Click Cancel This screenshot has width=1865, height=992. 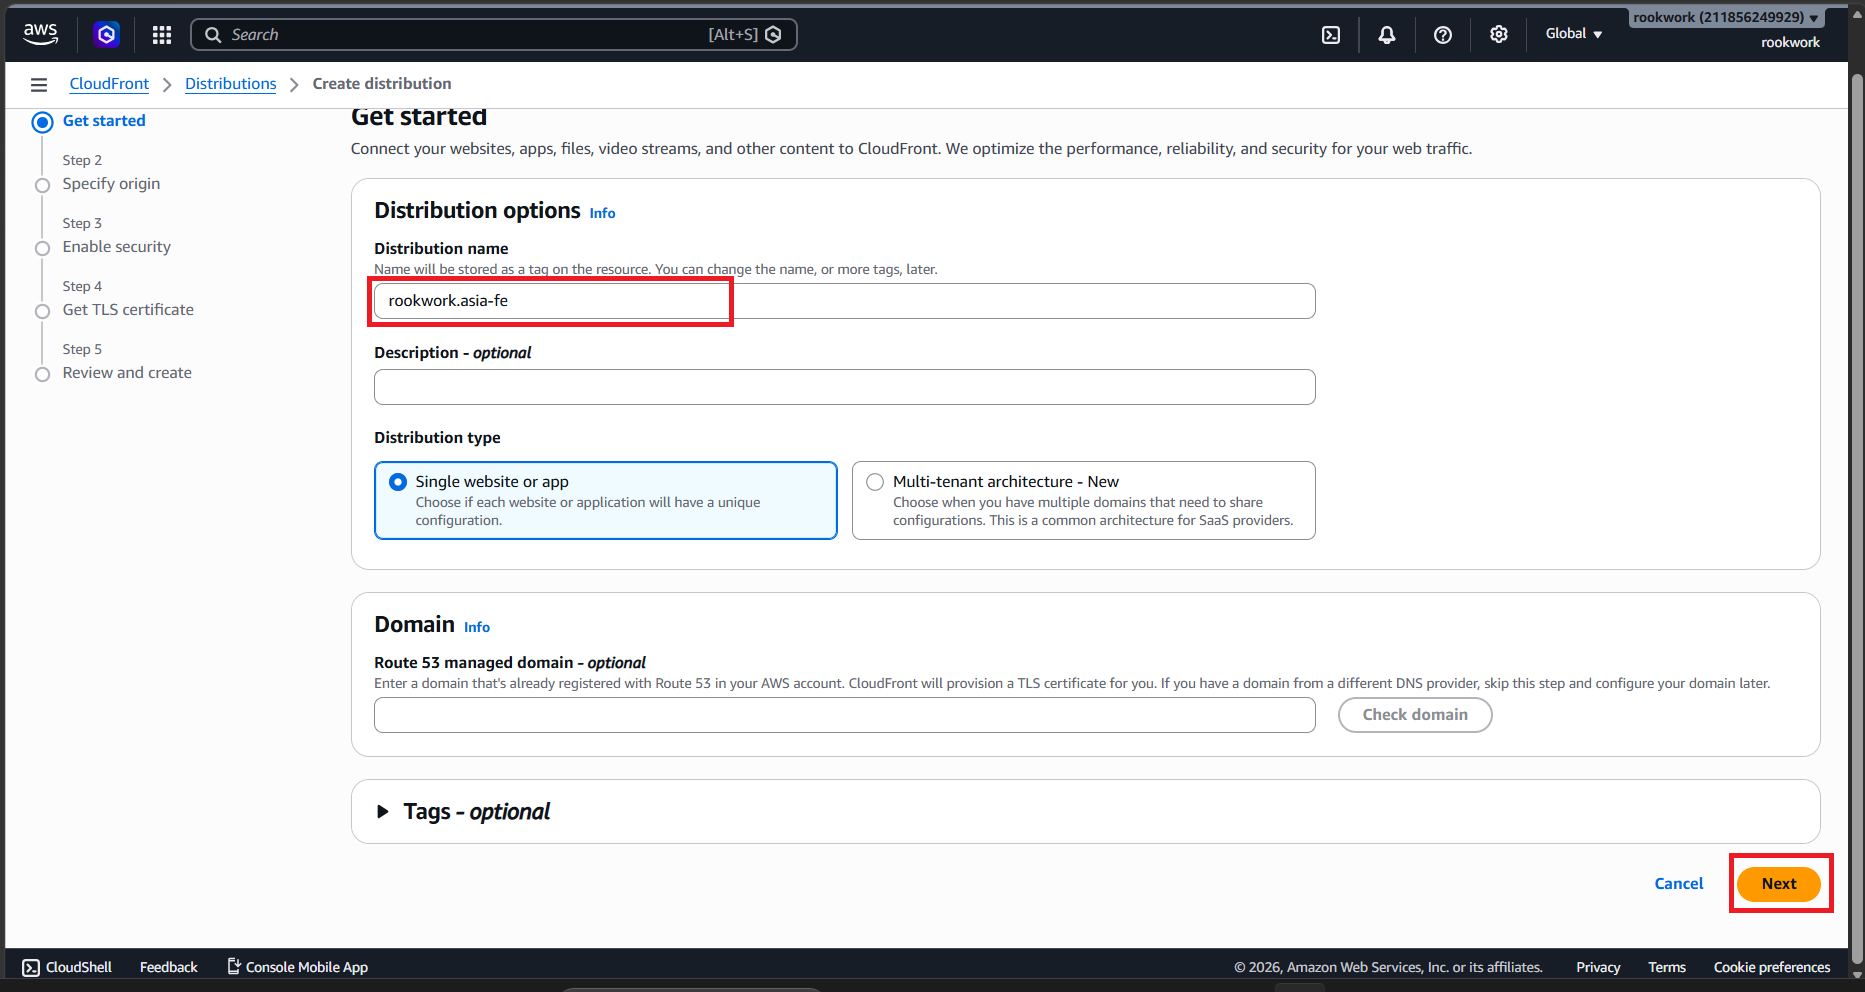coord(1679,884)
